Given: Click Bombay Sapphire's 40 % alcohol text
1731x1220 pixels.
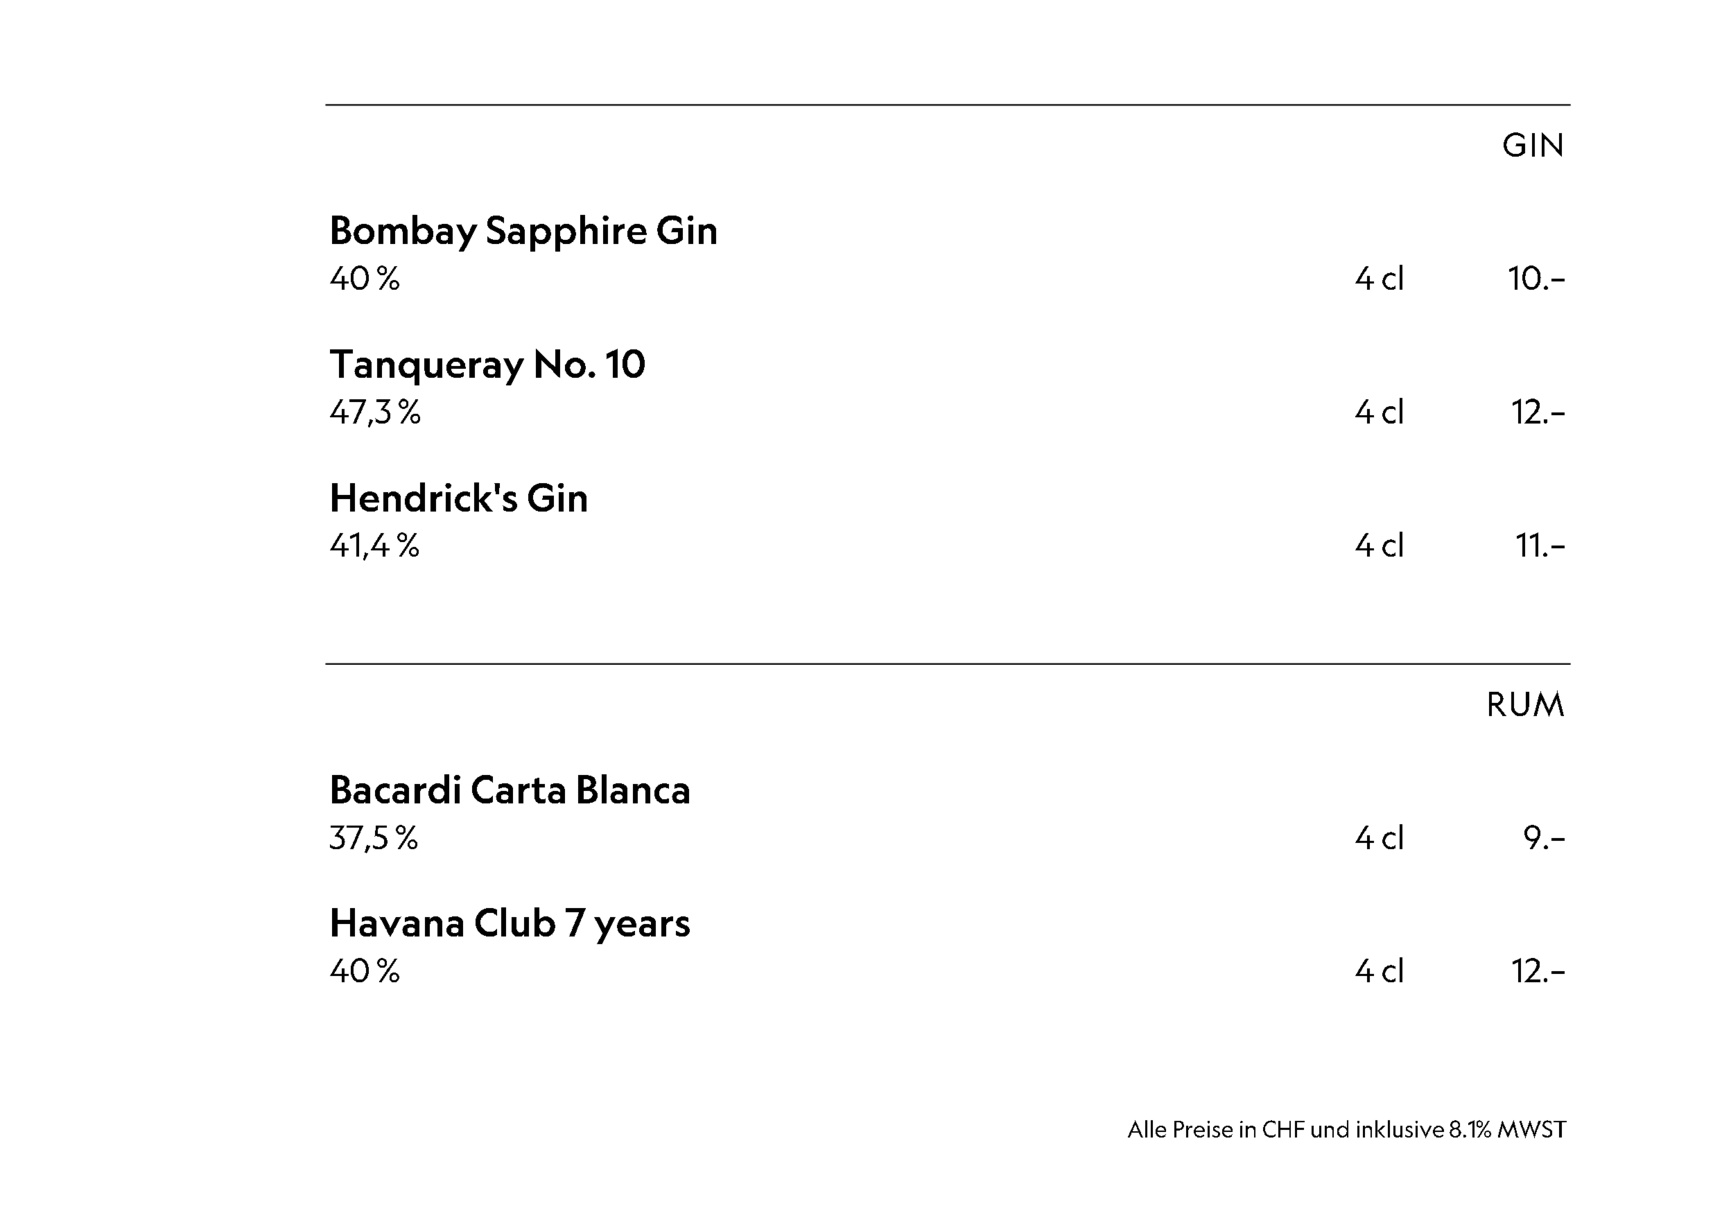Looking at the screenshot, I should [365, 278].
